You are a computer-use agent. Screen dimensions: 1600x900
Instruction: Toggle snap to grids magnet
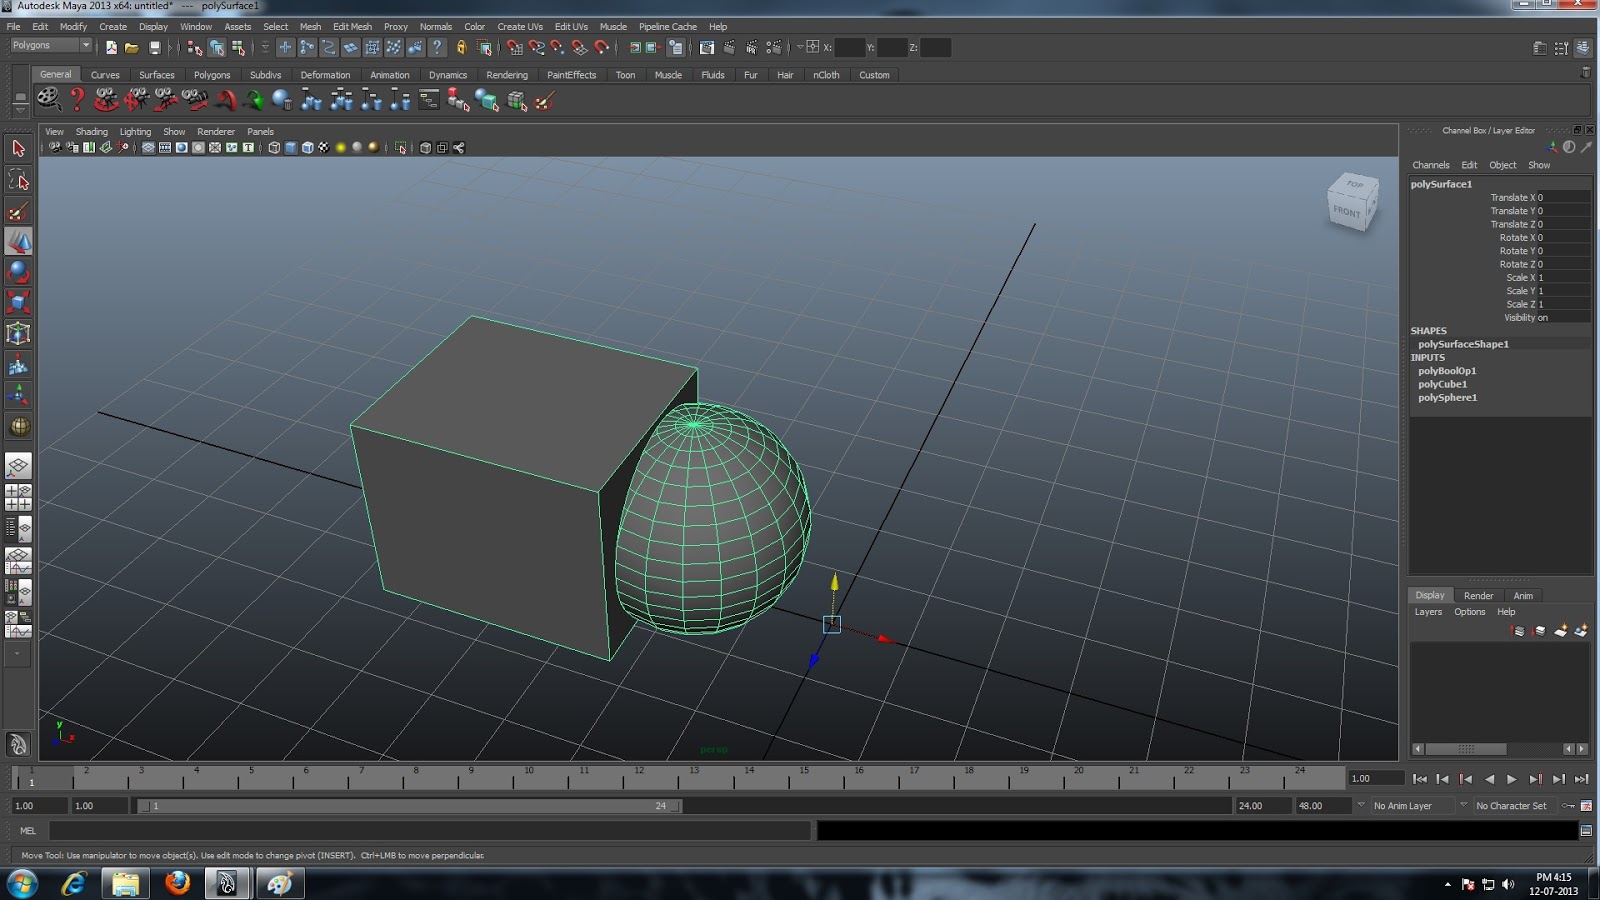[x=515, y=47]
